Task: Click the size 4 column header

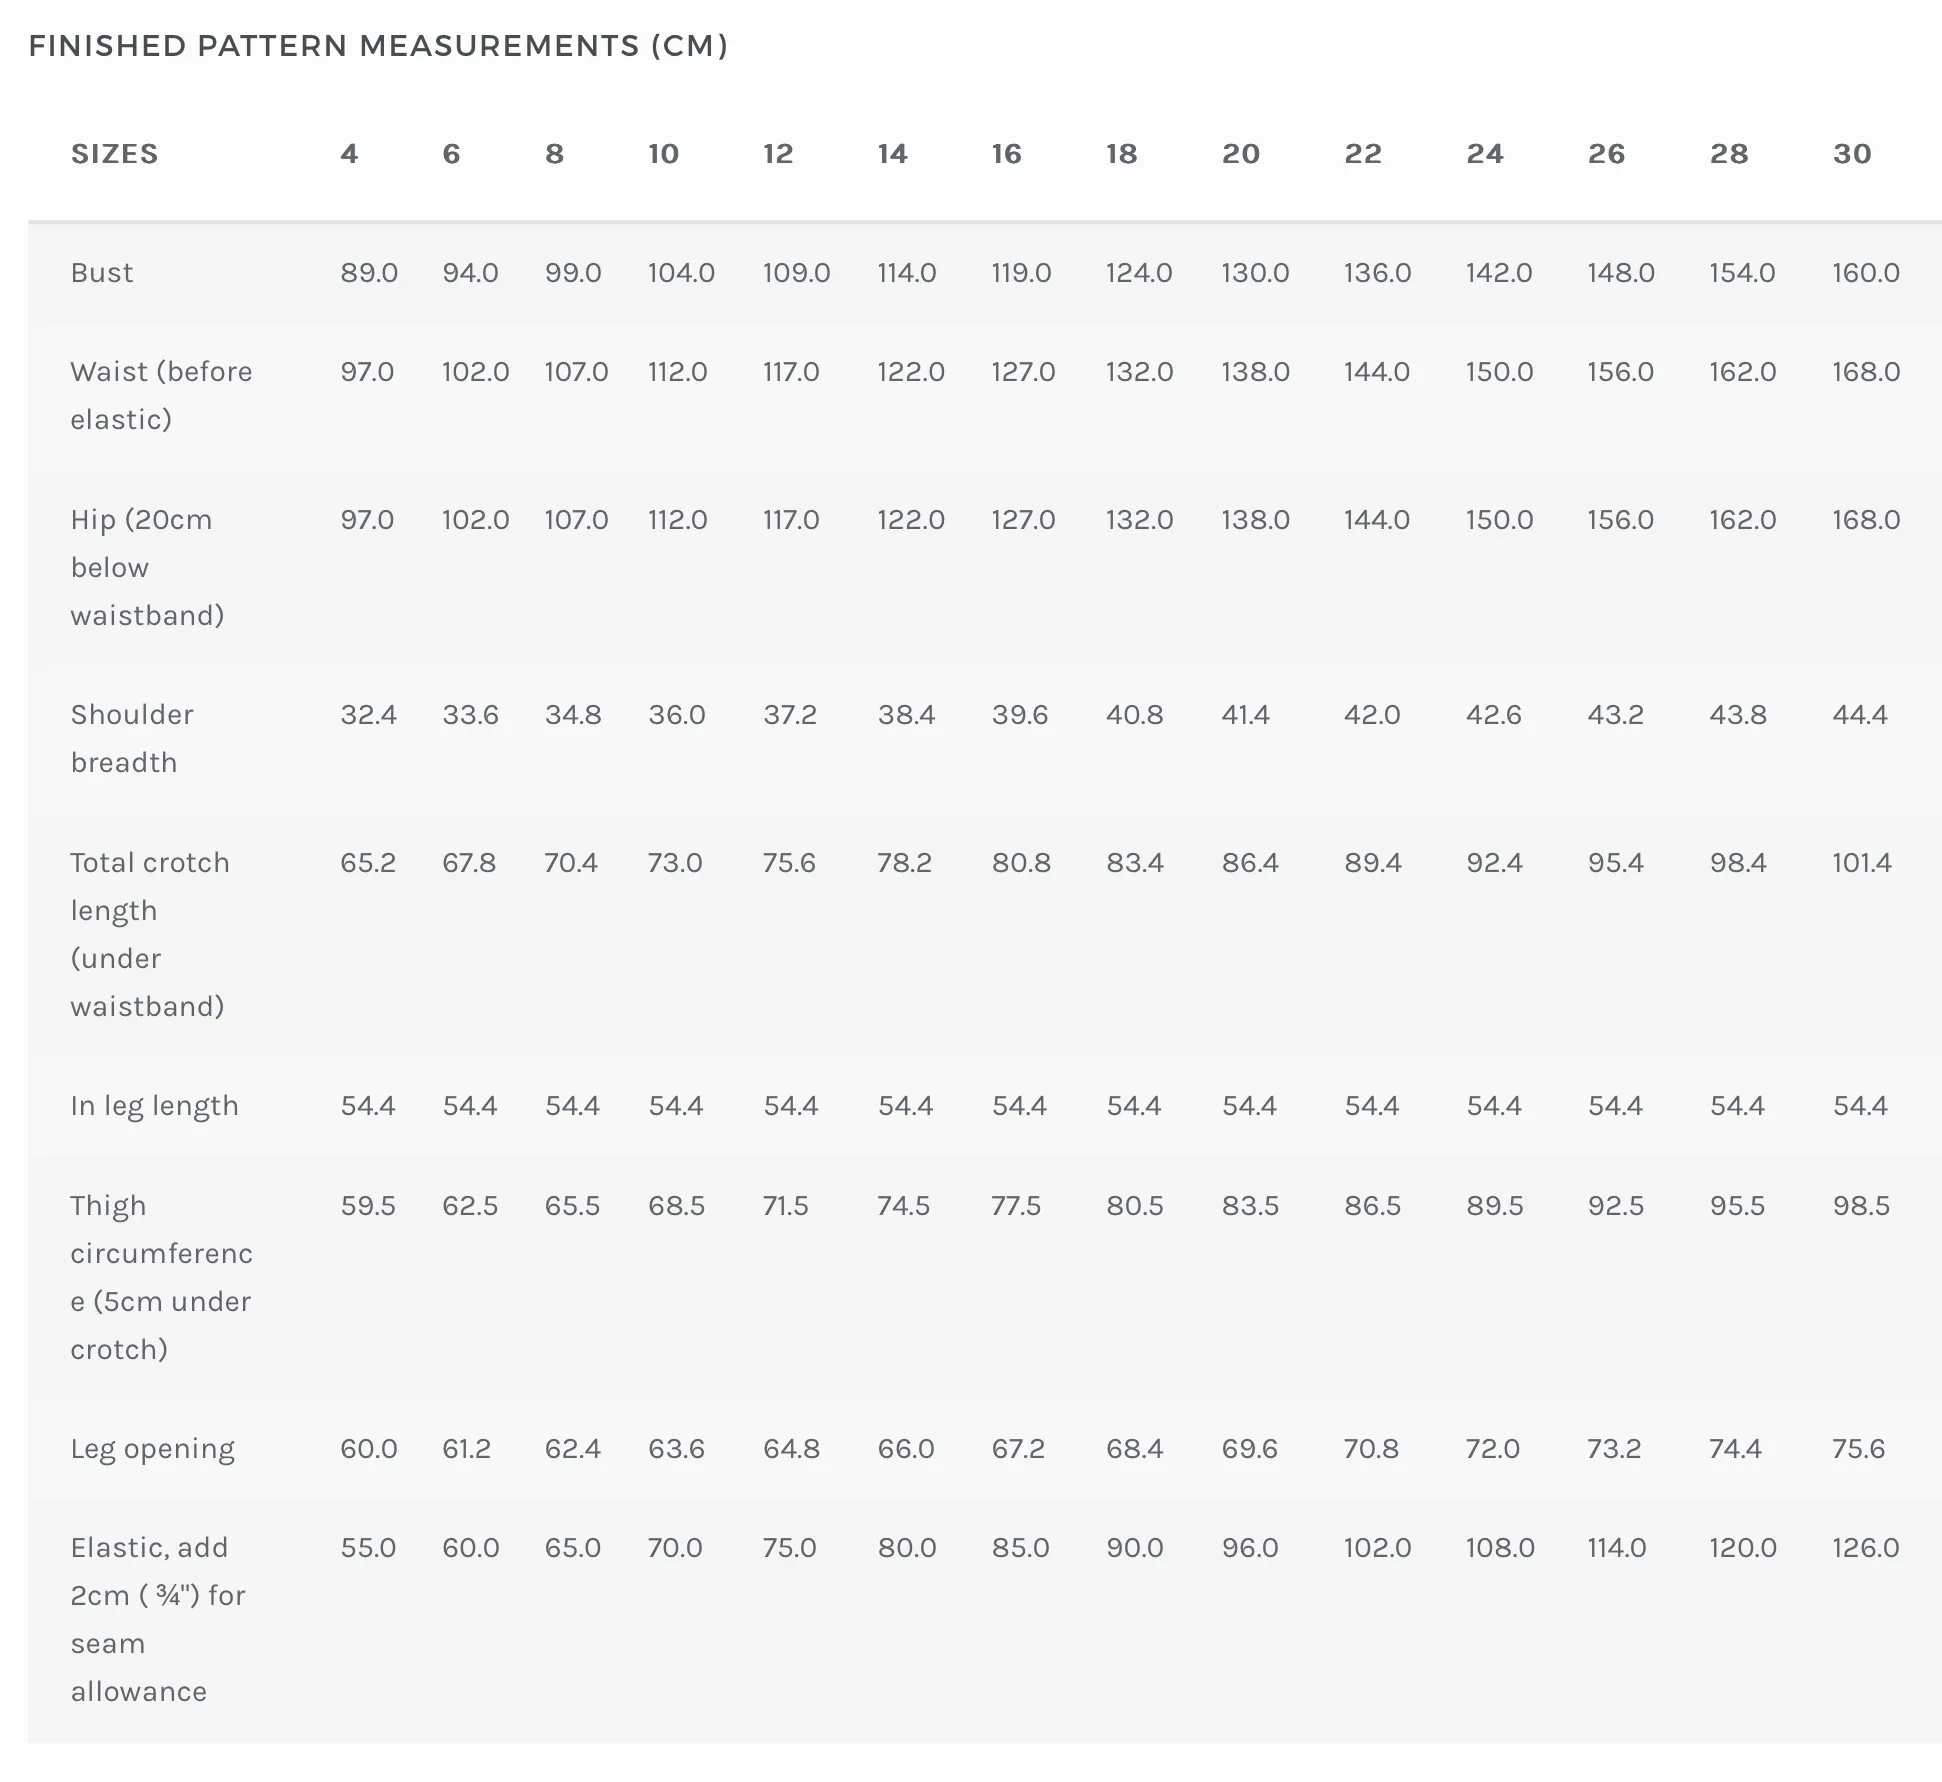Action: [349, 154]
